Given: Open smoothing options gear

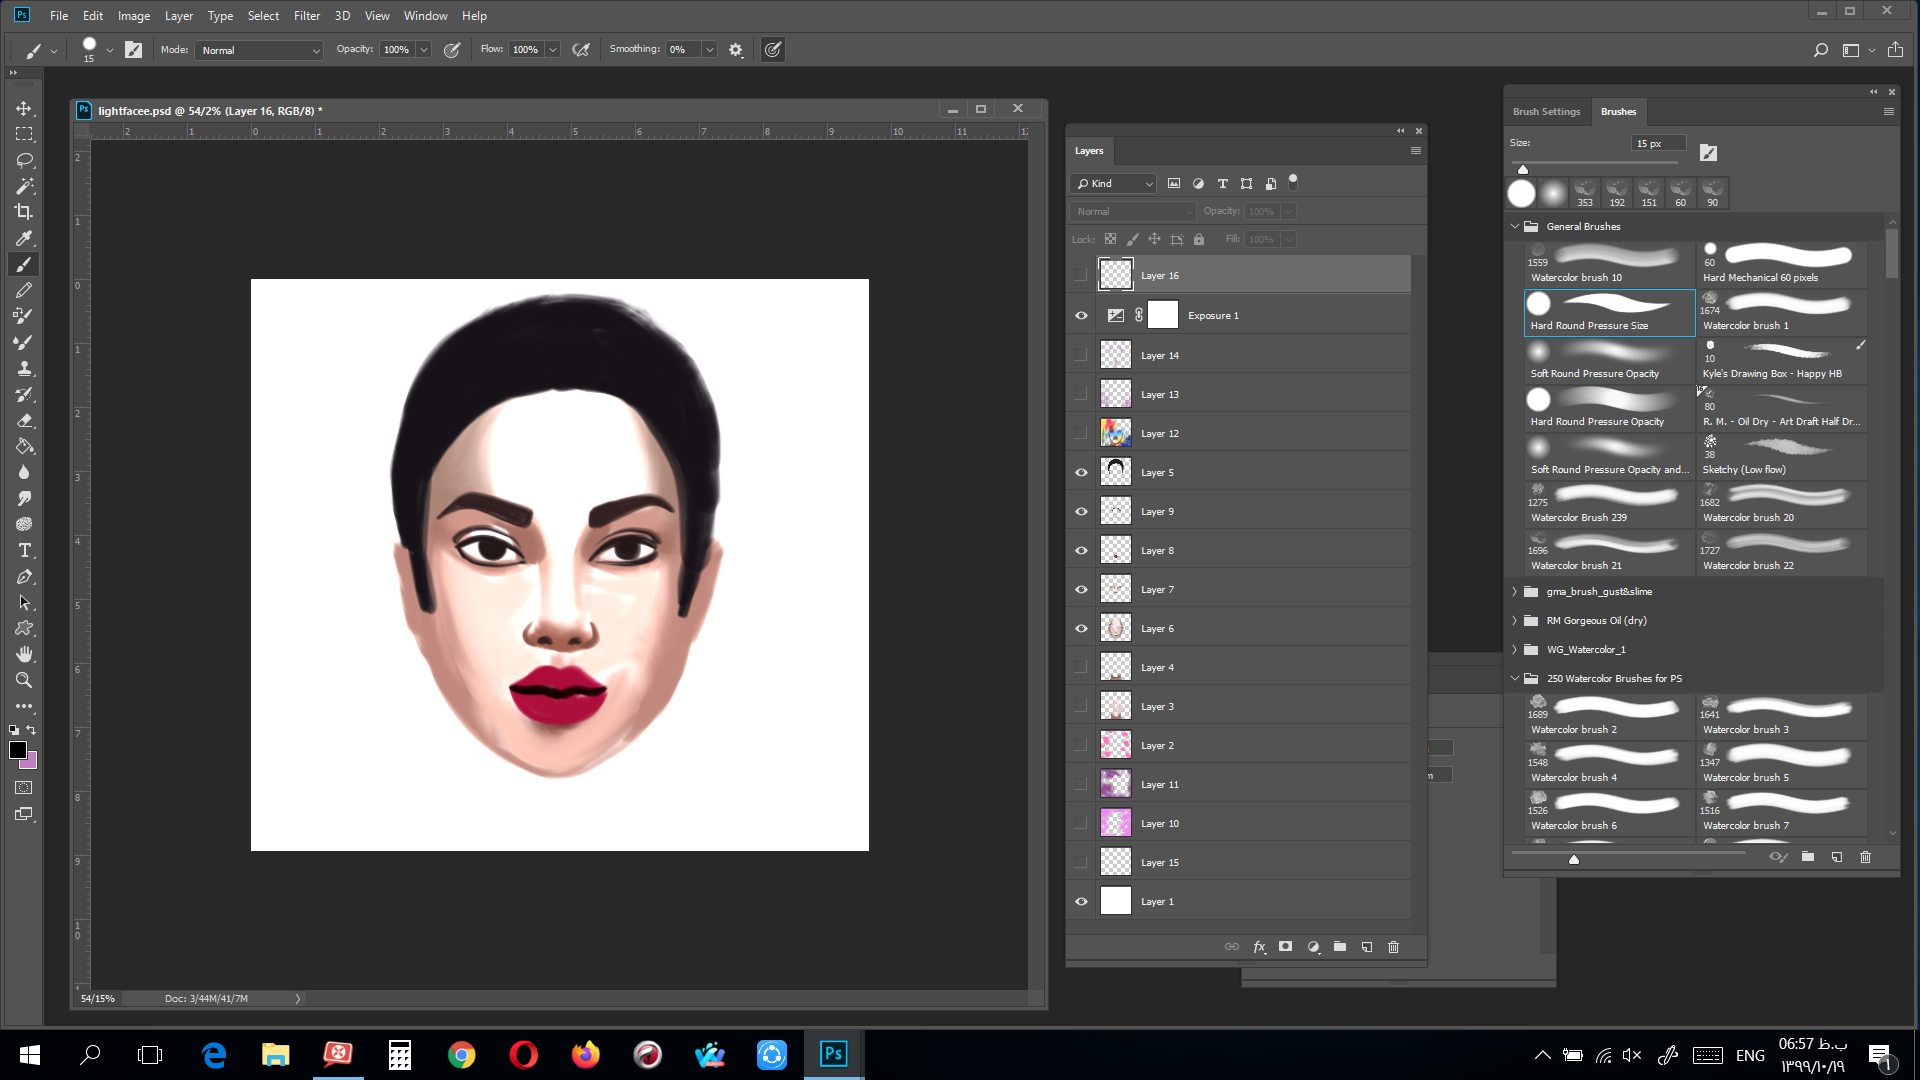Looking at the screenshot, I should click(736, 50).
